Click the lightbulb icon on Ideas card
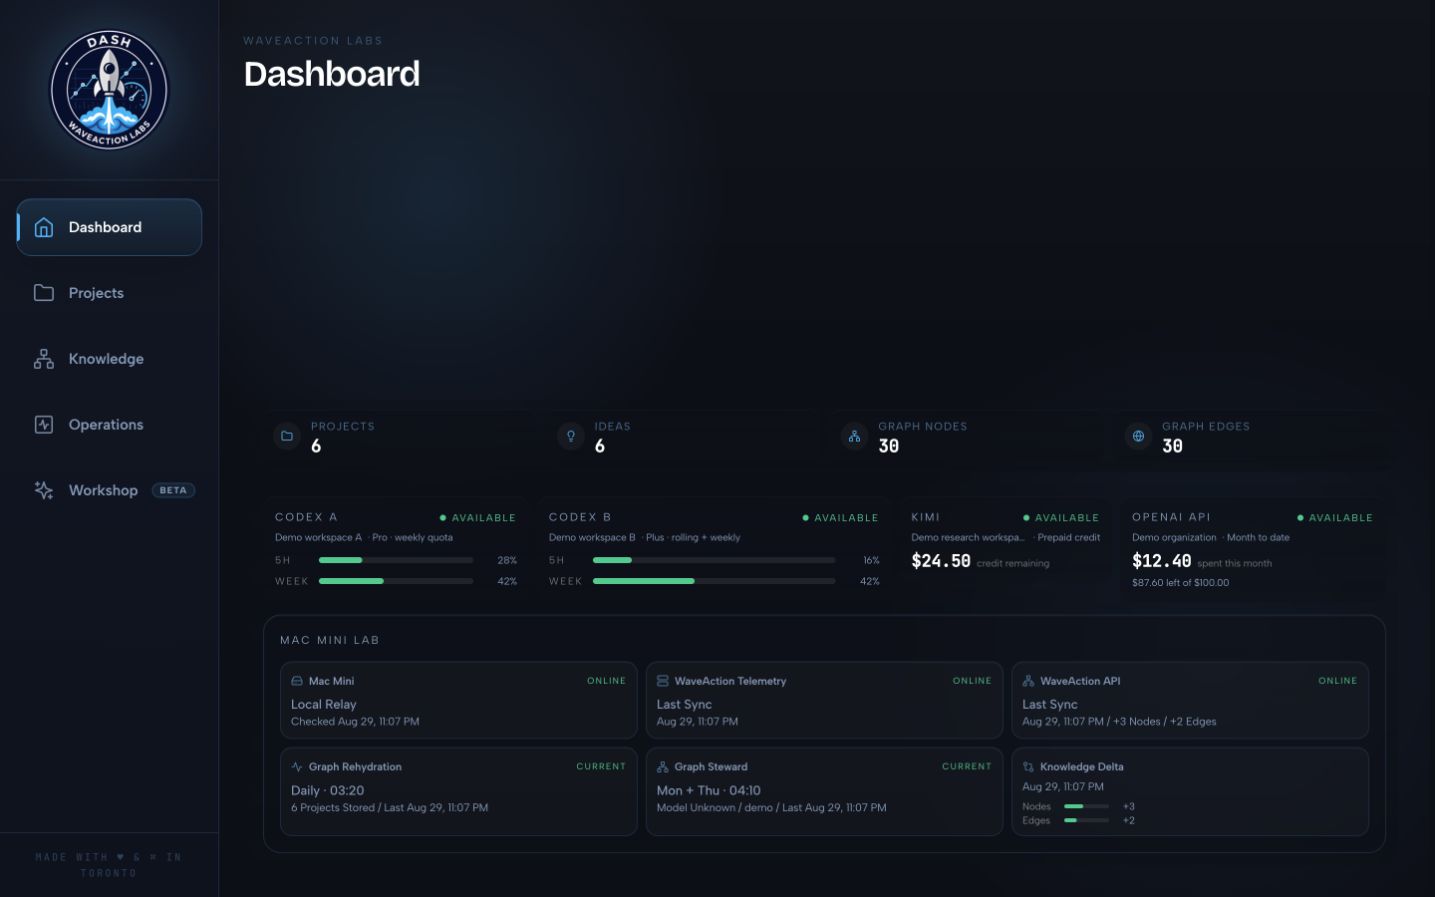This screenshot has height=897, width=1435. pyautogui.click(x=571, y=436)
